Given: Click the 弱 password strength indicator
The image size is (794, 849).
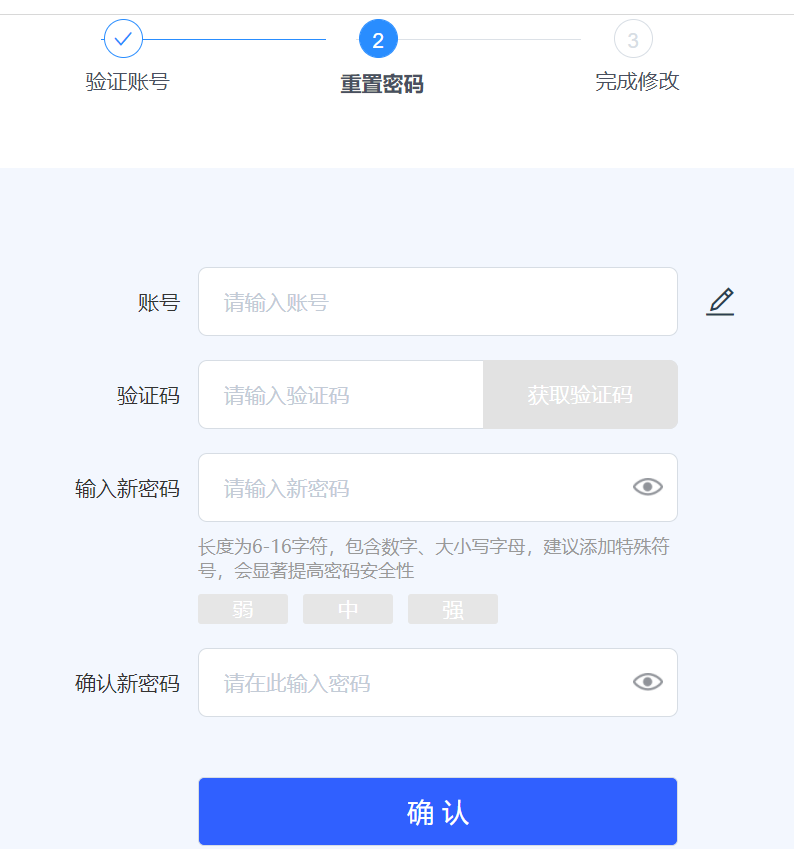Looking at the screenshot, I should tap(243, 609).
